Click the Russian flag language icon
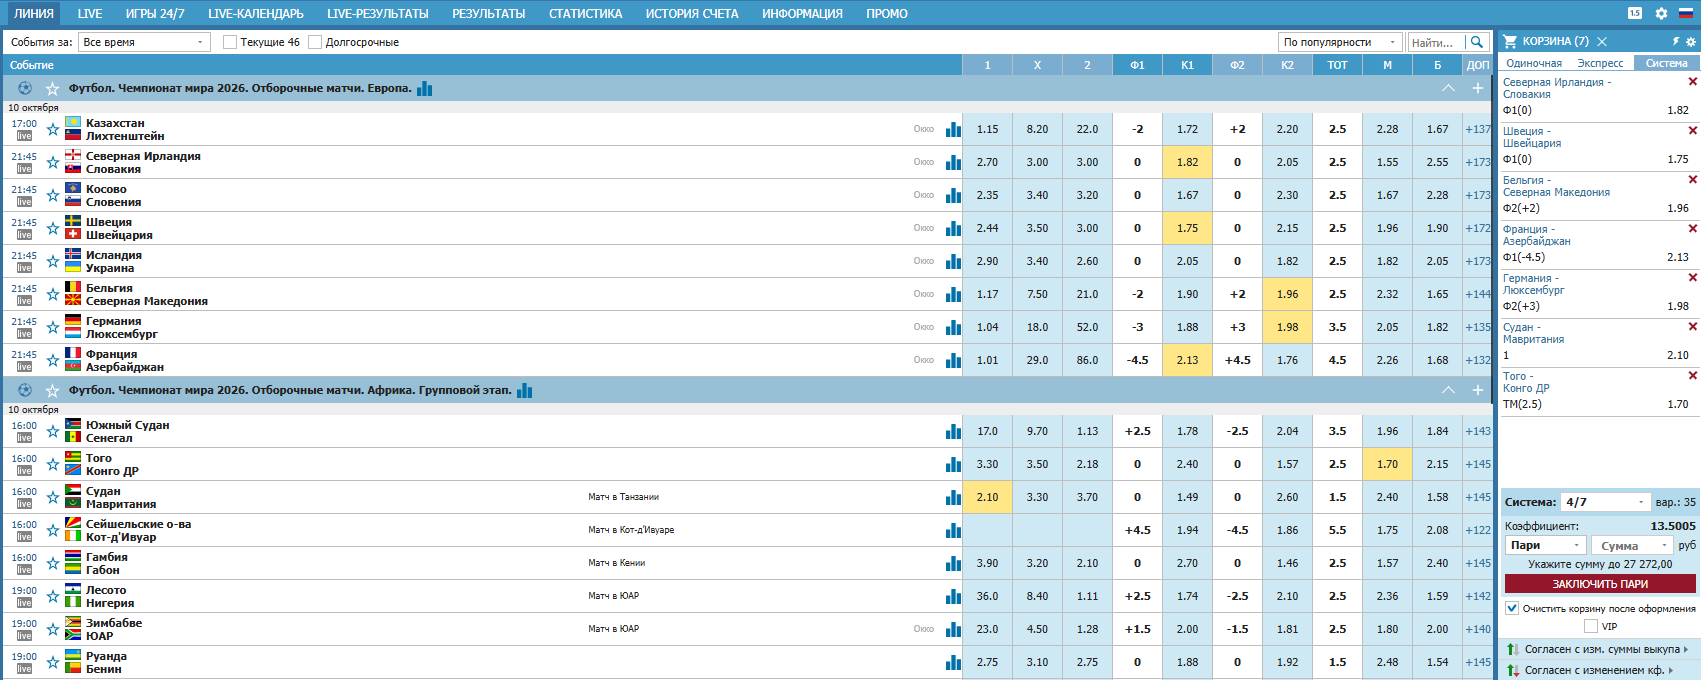Screen dimensions: 1701x680 [x=1685, y=14]
